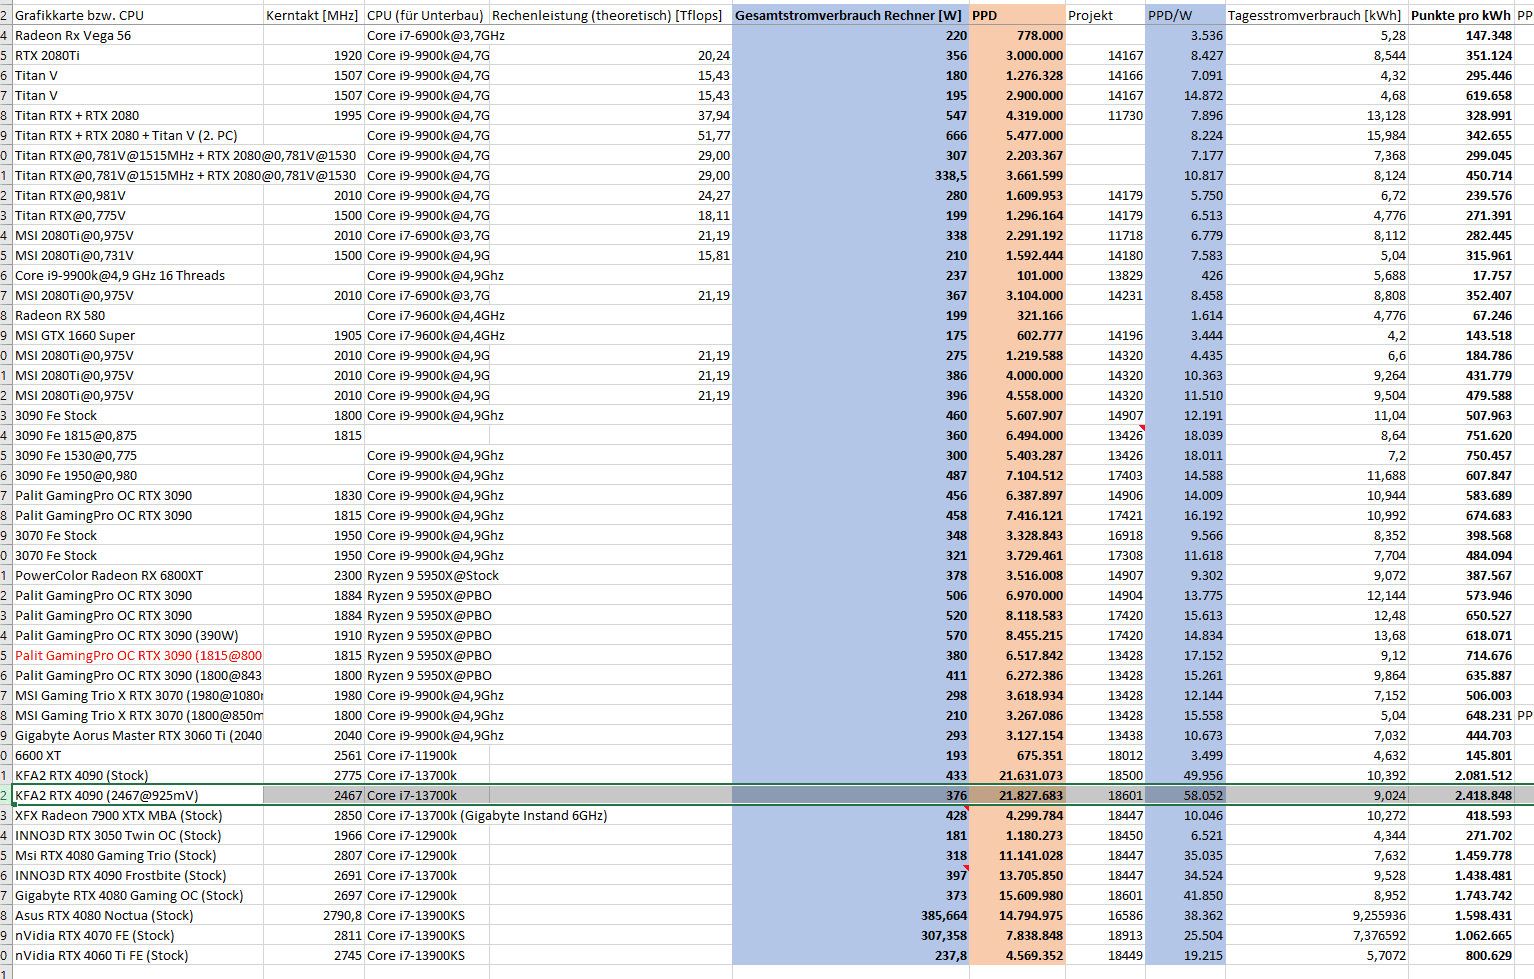Image resolution: width=1534 pixels, height=979 pixels.
Task: Click 'Msi RTX 4080 Gaming Trio (Stock)' cell
Action: click(137, 855)
